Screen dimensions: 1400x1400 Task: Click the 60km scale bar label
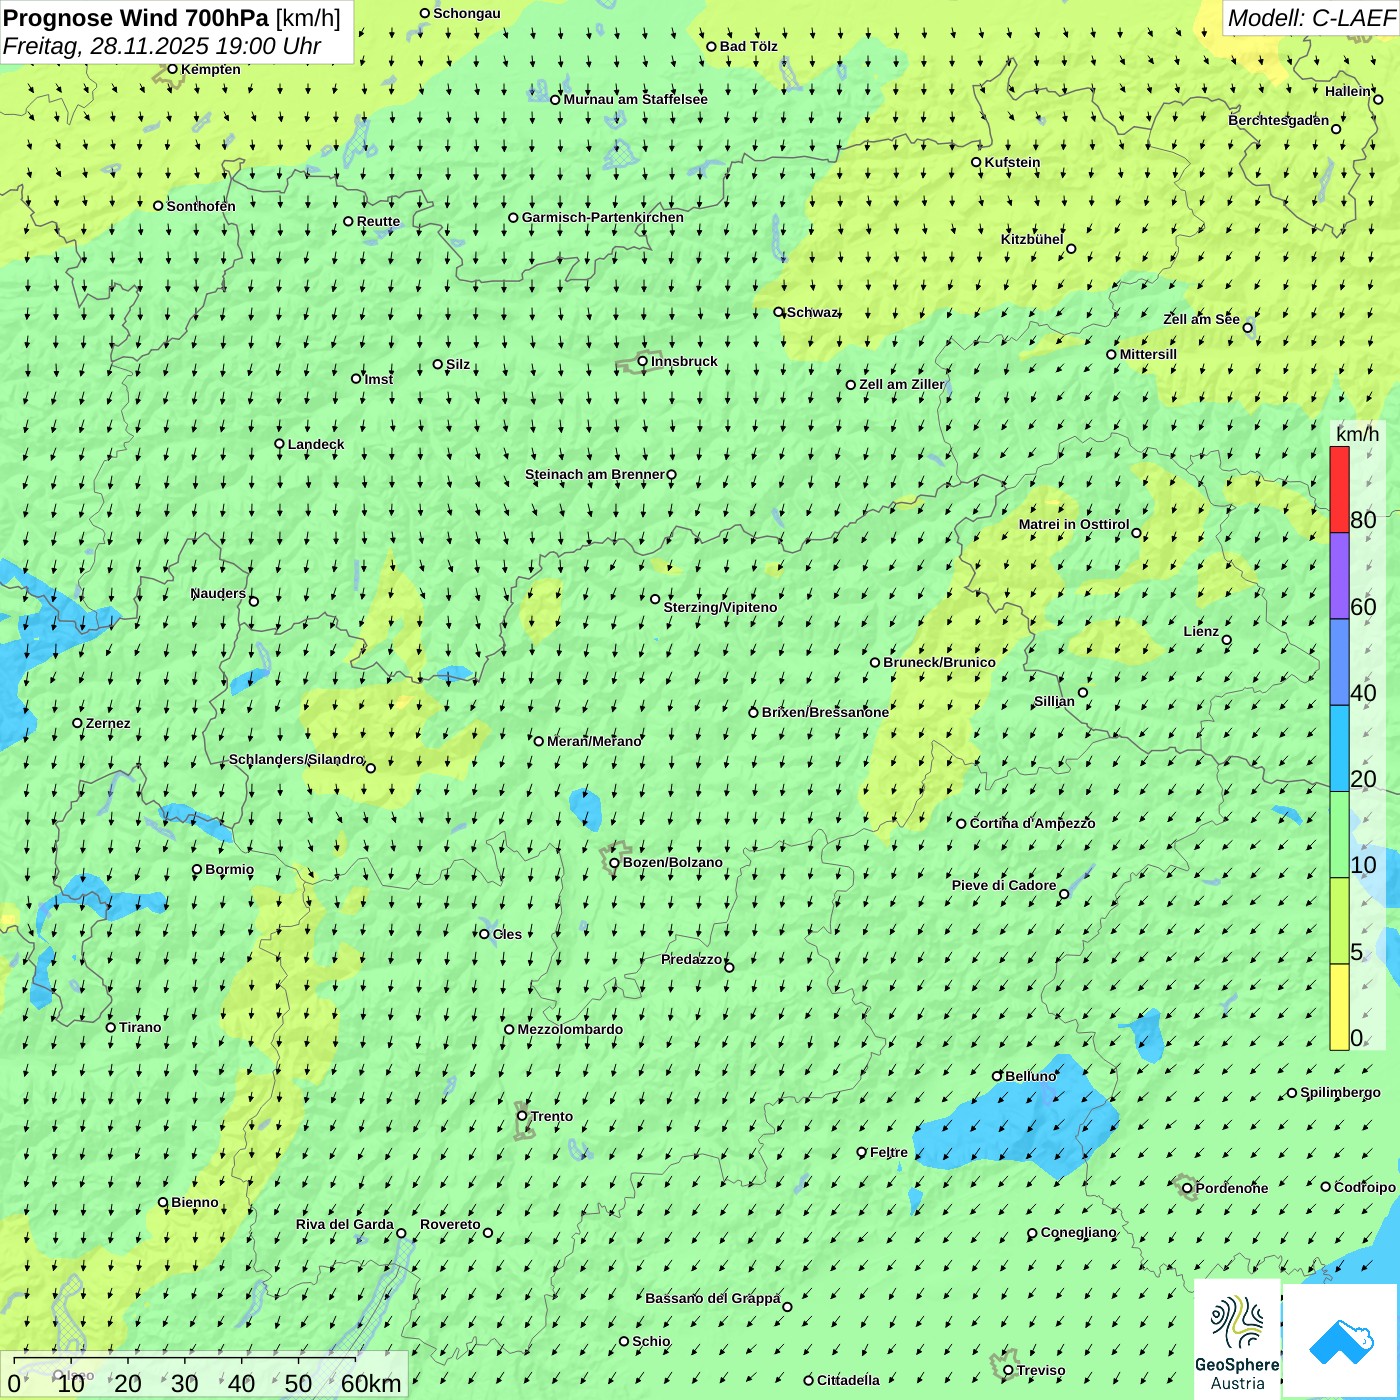pos(371,1383)
